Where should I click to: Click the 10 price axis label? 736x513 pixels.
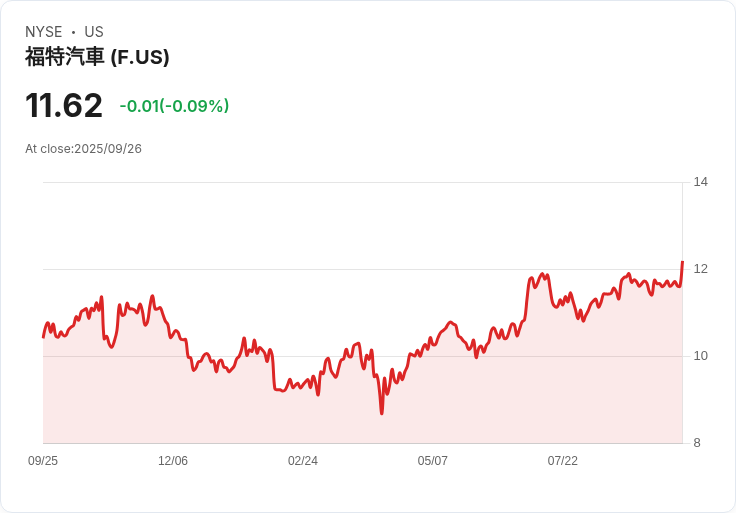[x=701, y=356]
